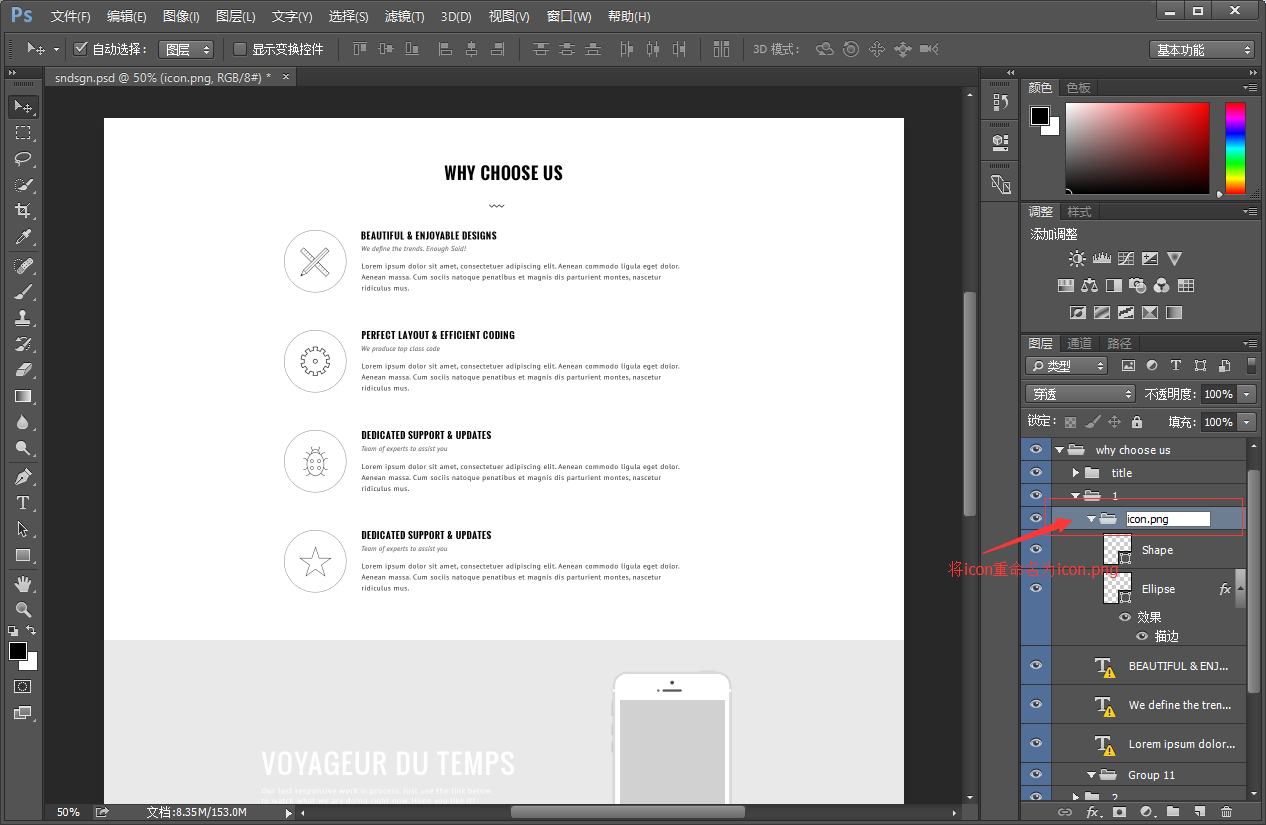Screen dimensions: 1266x825
Task: Open the 基本功能 workspace dropdown
Action: [x=1202, y=50]
